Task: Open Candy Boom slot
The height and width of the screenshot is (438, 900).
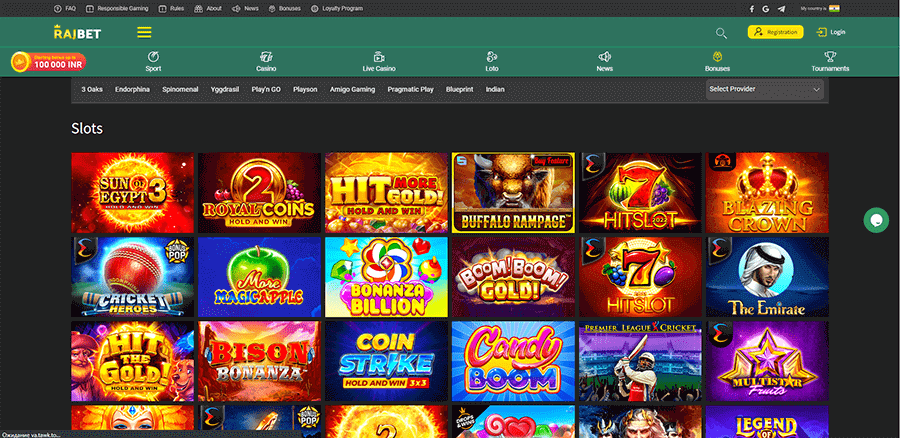Action: [513, 361]
